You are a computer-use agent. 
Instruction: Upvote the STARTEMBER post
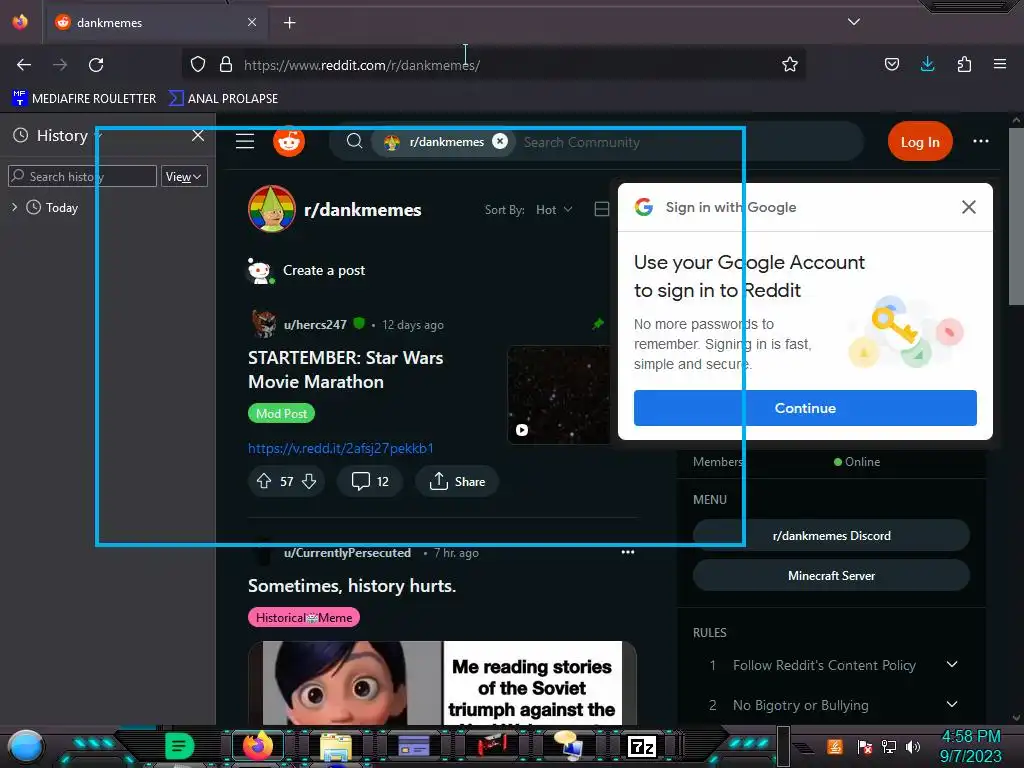264,481
